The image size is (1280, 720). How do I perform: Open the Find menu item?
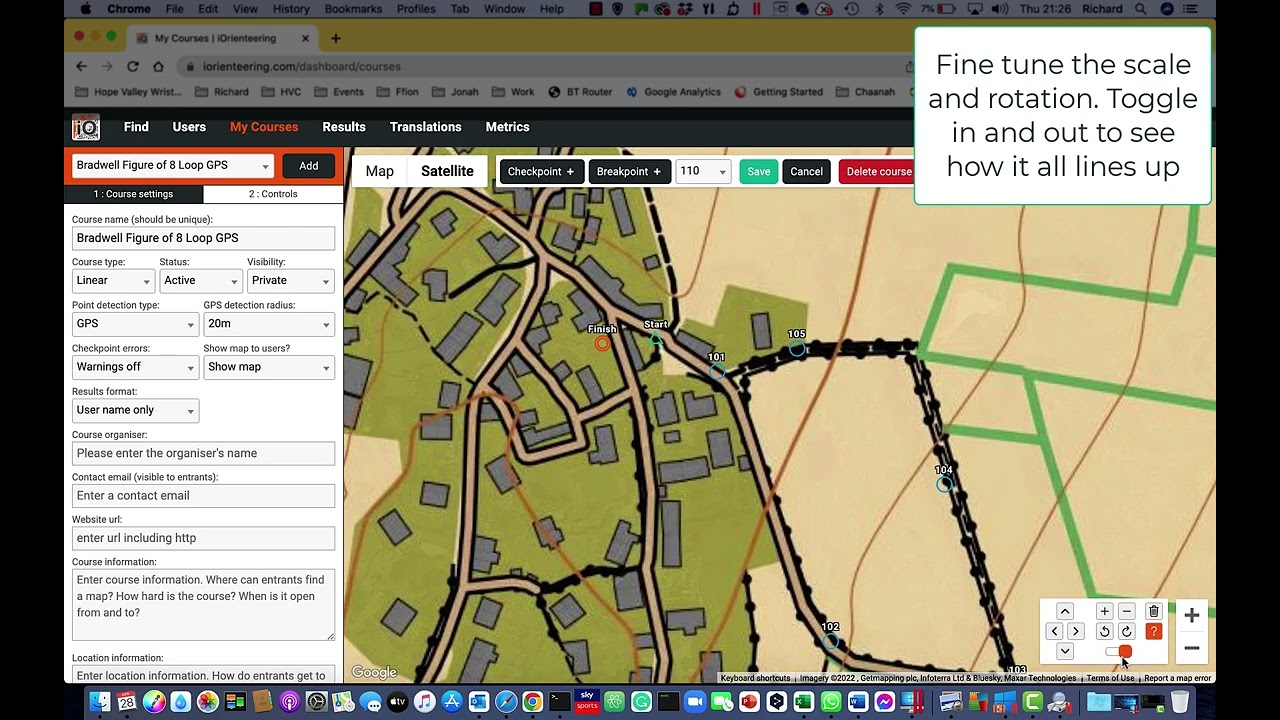pos(136,127)
